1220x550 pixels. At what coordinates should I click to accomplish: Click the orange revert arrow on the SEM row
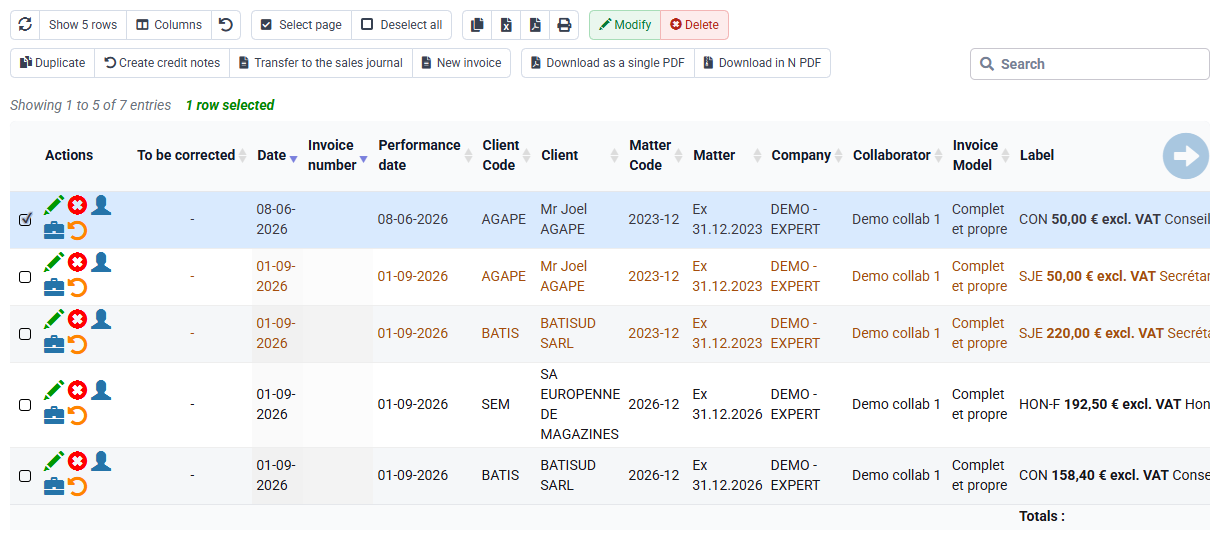[x=77, y=416]
